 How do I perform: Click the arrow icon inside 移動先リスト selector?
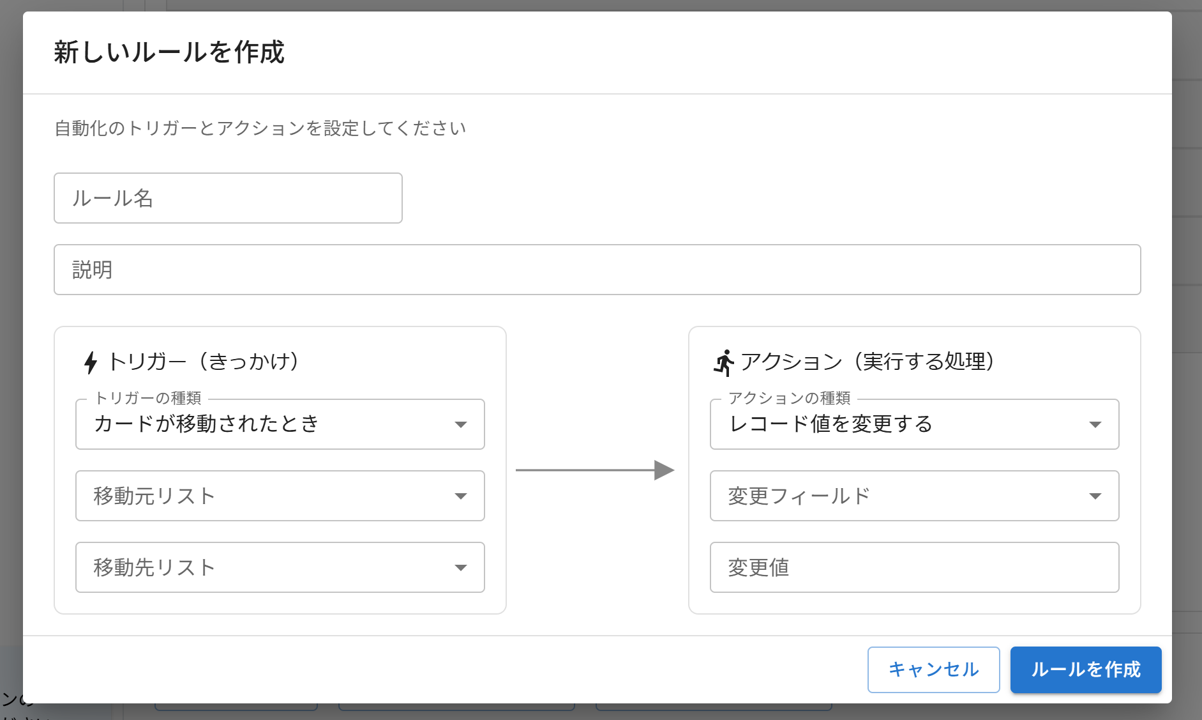461,567
